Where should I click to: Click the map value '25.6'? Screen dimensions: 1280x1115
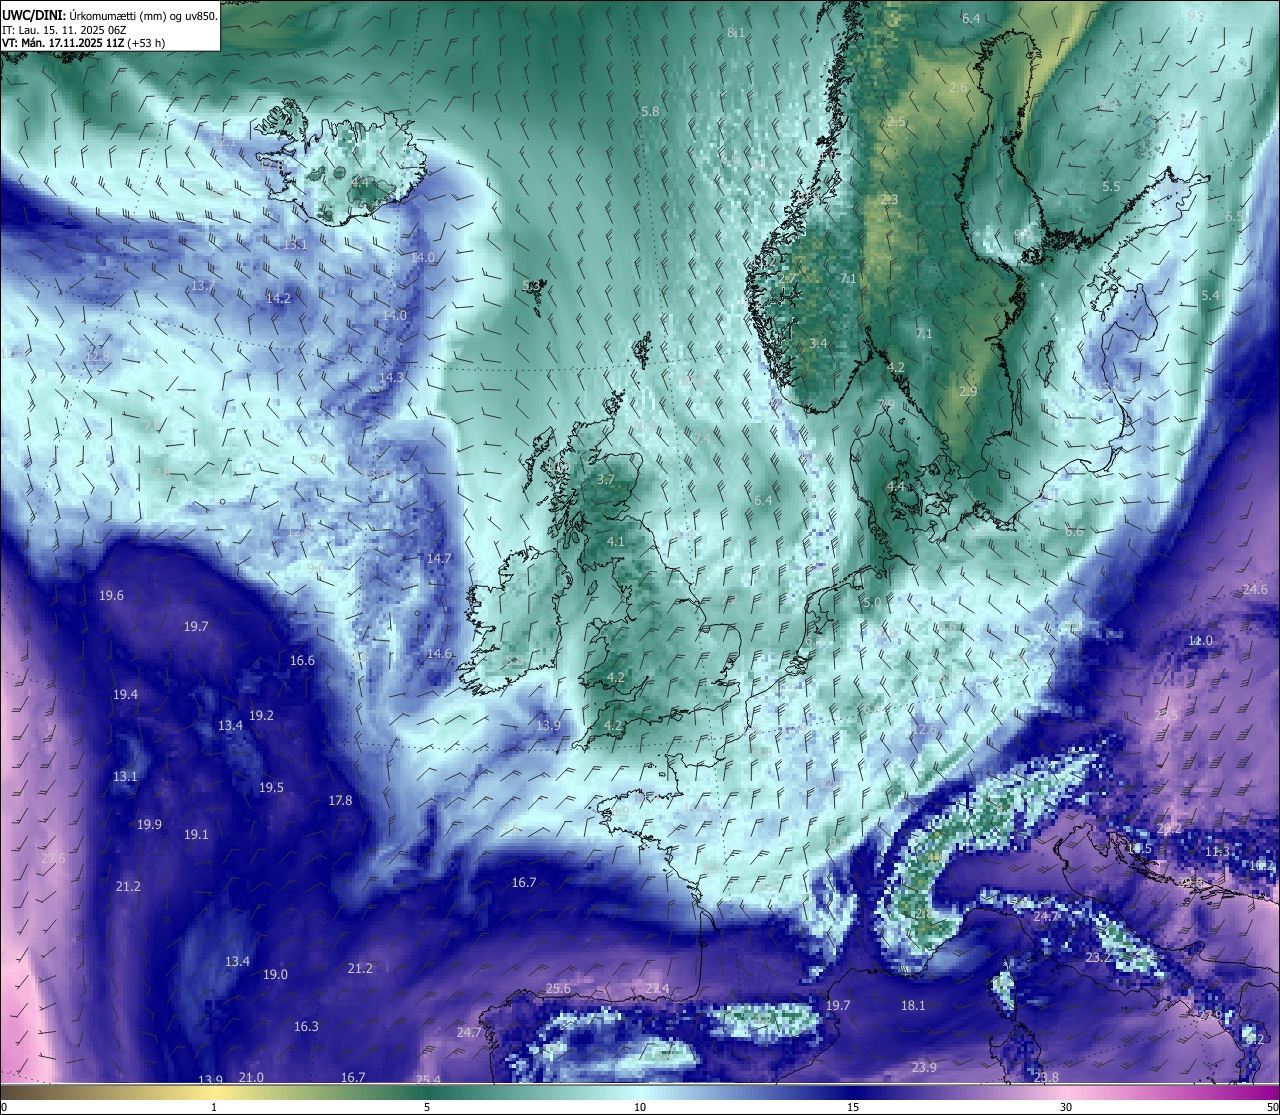[x=558, y=989]
